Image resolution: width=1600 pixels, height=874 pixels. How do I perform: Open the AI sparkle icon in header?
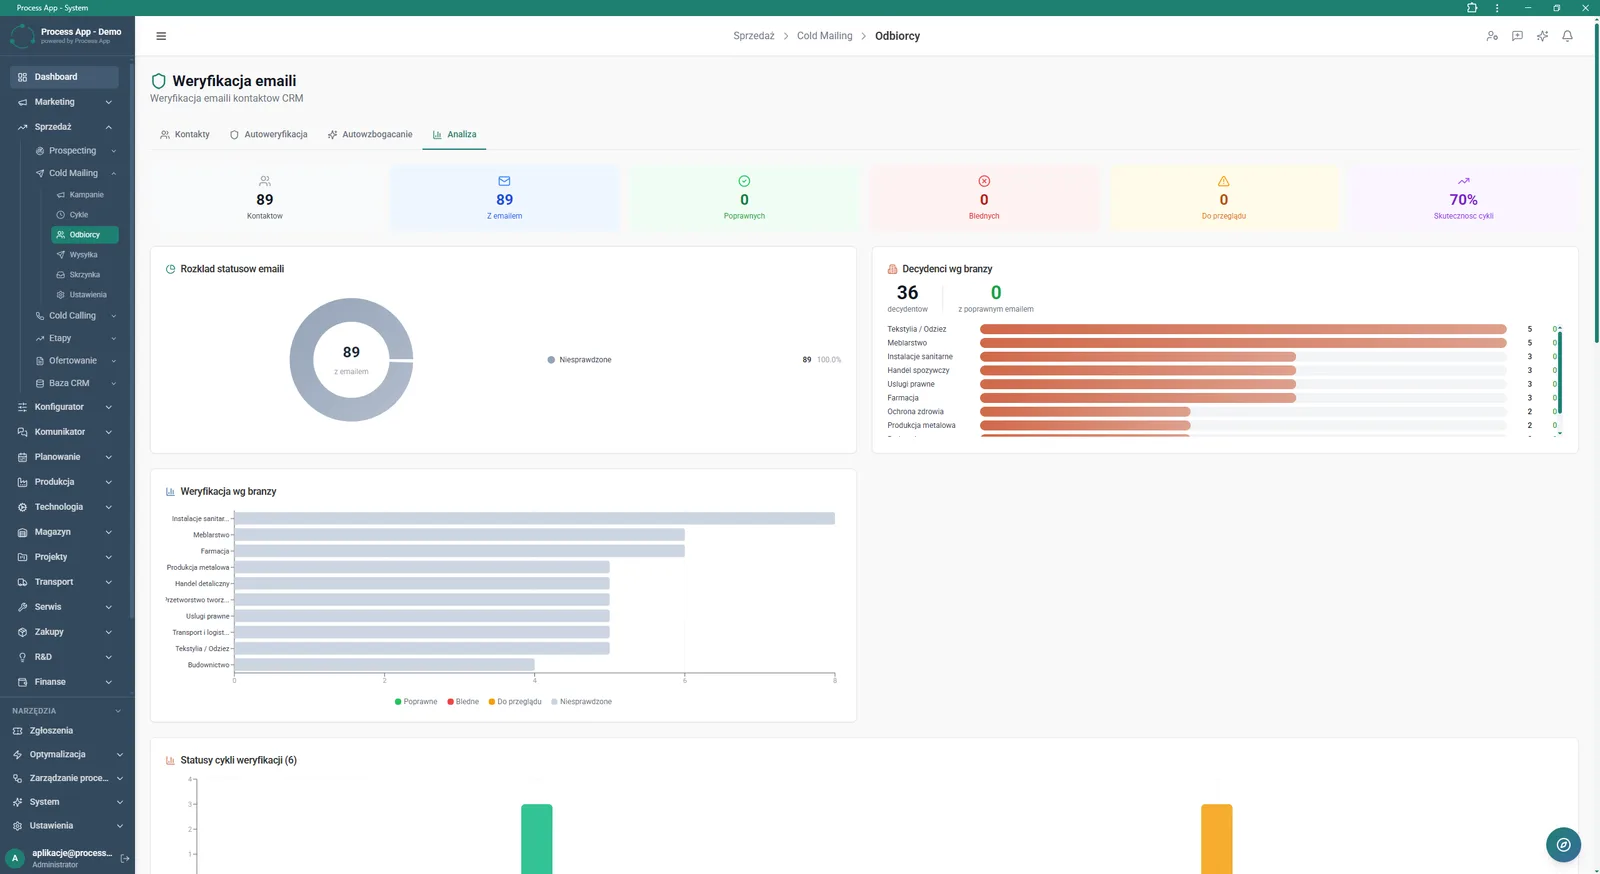[1542, 36]
